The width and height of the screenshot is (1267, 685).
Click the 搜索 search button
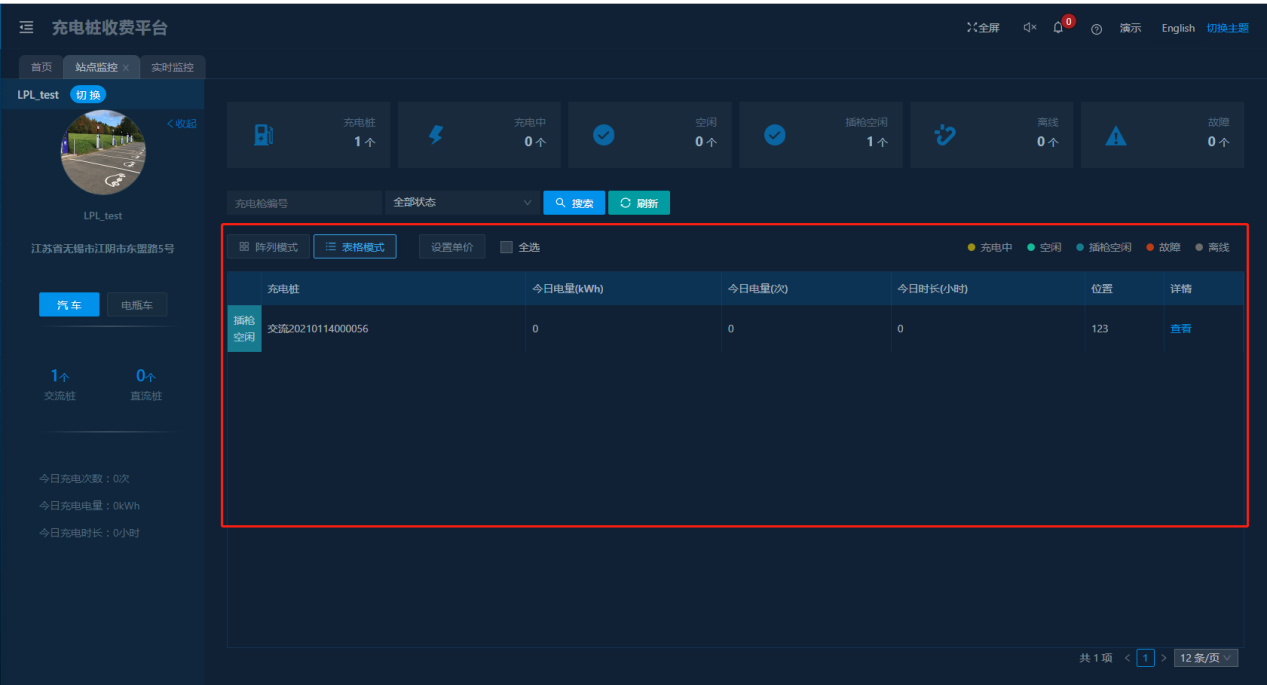574,203
